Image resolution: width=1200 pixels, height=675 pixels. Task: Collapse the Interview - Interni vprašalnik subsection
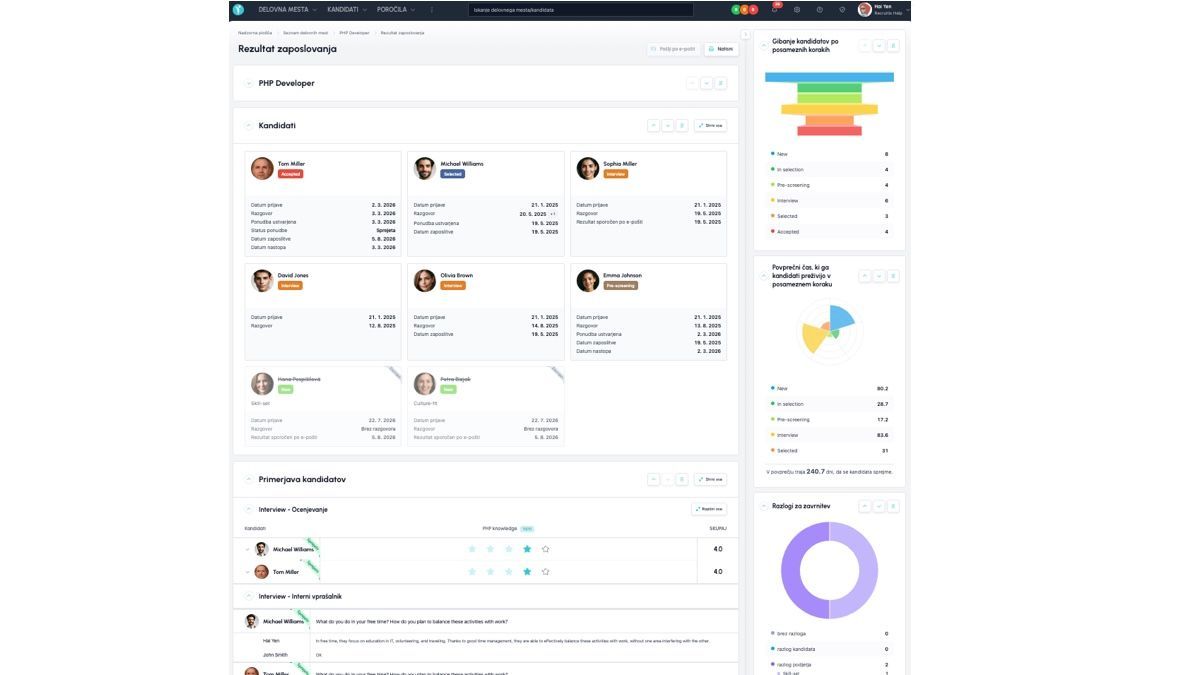point(249,597)
